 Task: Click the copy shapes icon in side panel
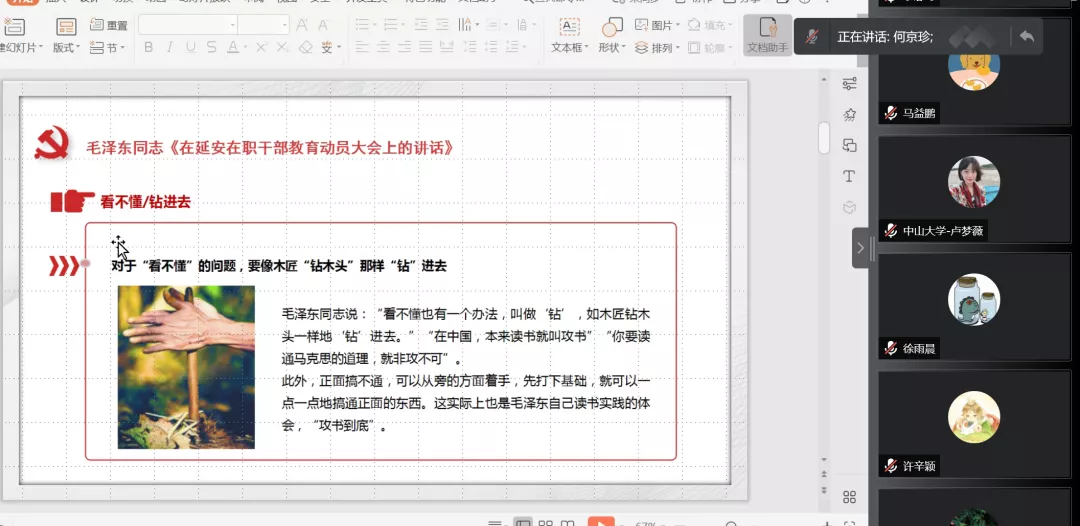(850, 145)
